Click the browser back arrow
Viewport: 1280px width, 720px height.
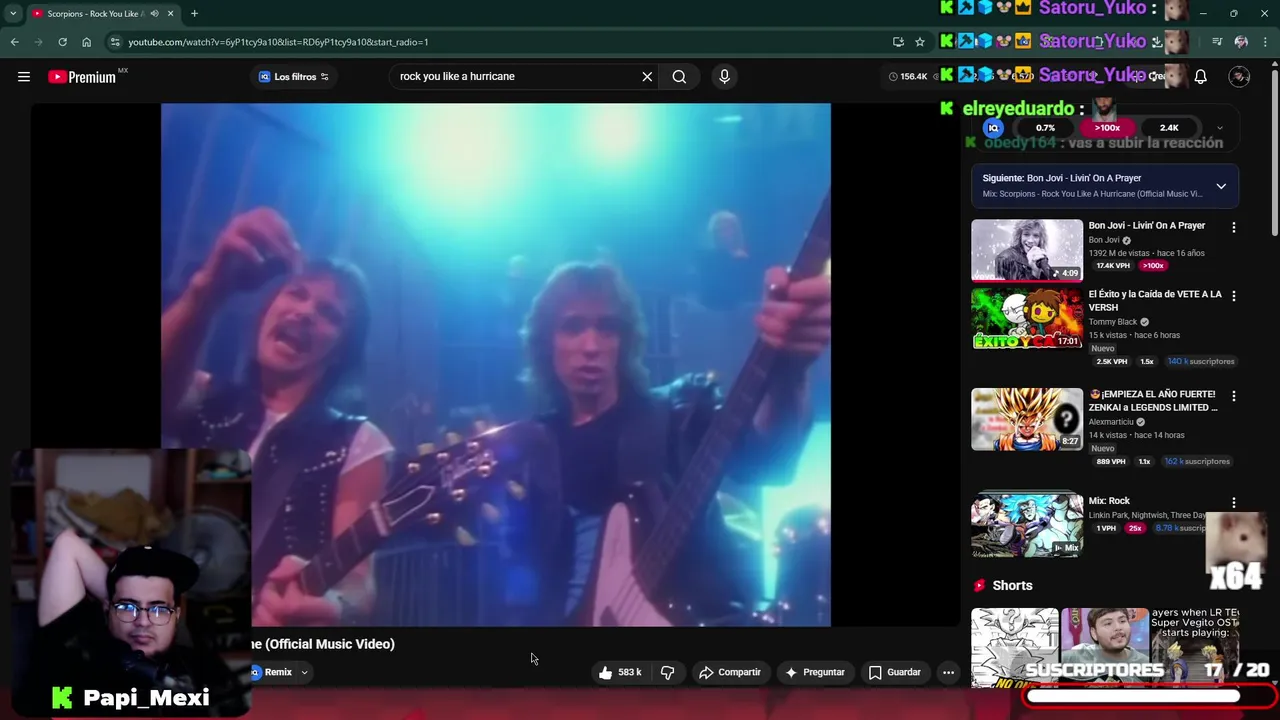point(14,42)
